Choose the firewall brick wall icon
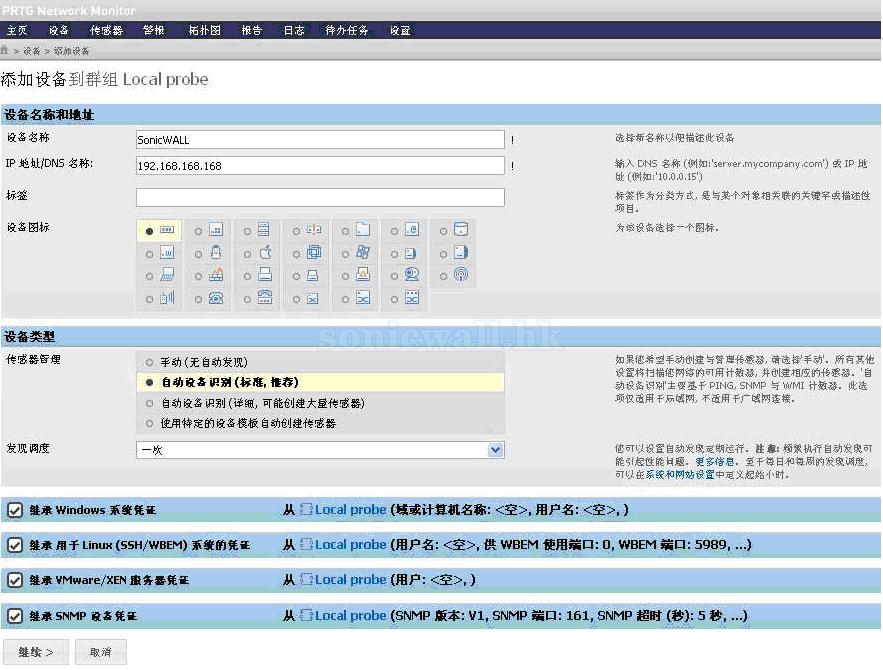This screenshot has height=670, width=883. tap(216, 275)
